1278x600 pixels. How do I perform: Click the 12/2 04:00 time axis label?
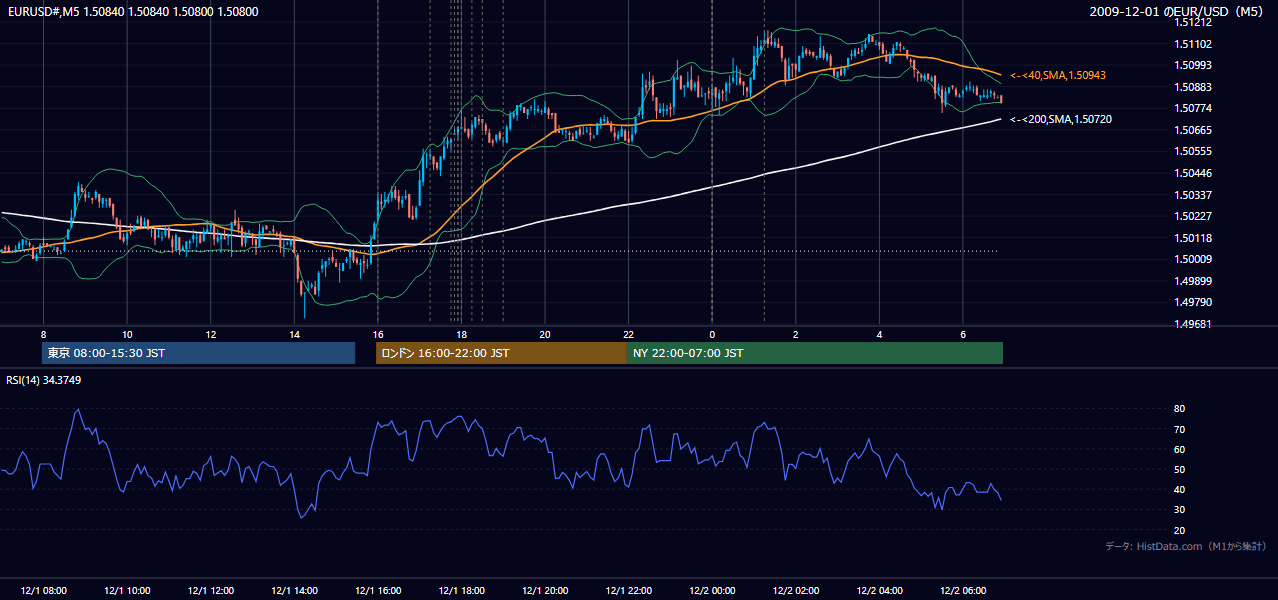point(880,591)
